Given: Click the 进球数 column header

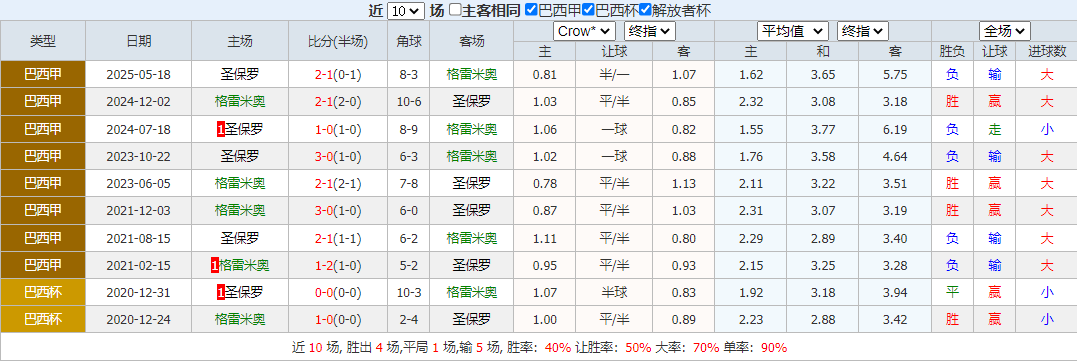Looking at the screenshot, I should pos(1047,52).
